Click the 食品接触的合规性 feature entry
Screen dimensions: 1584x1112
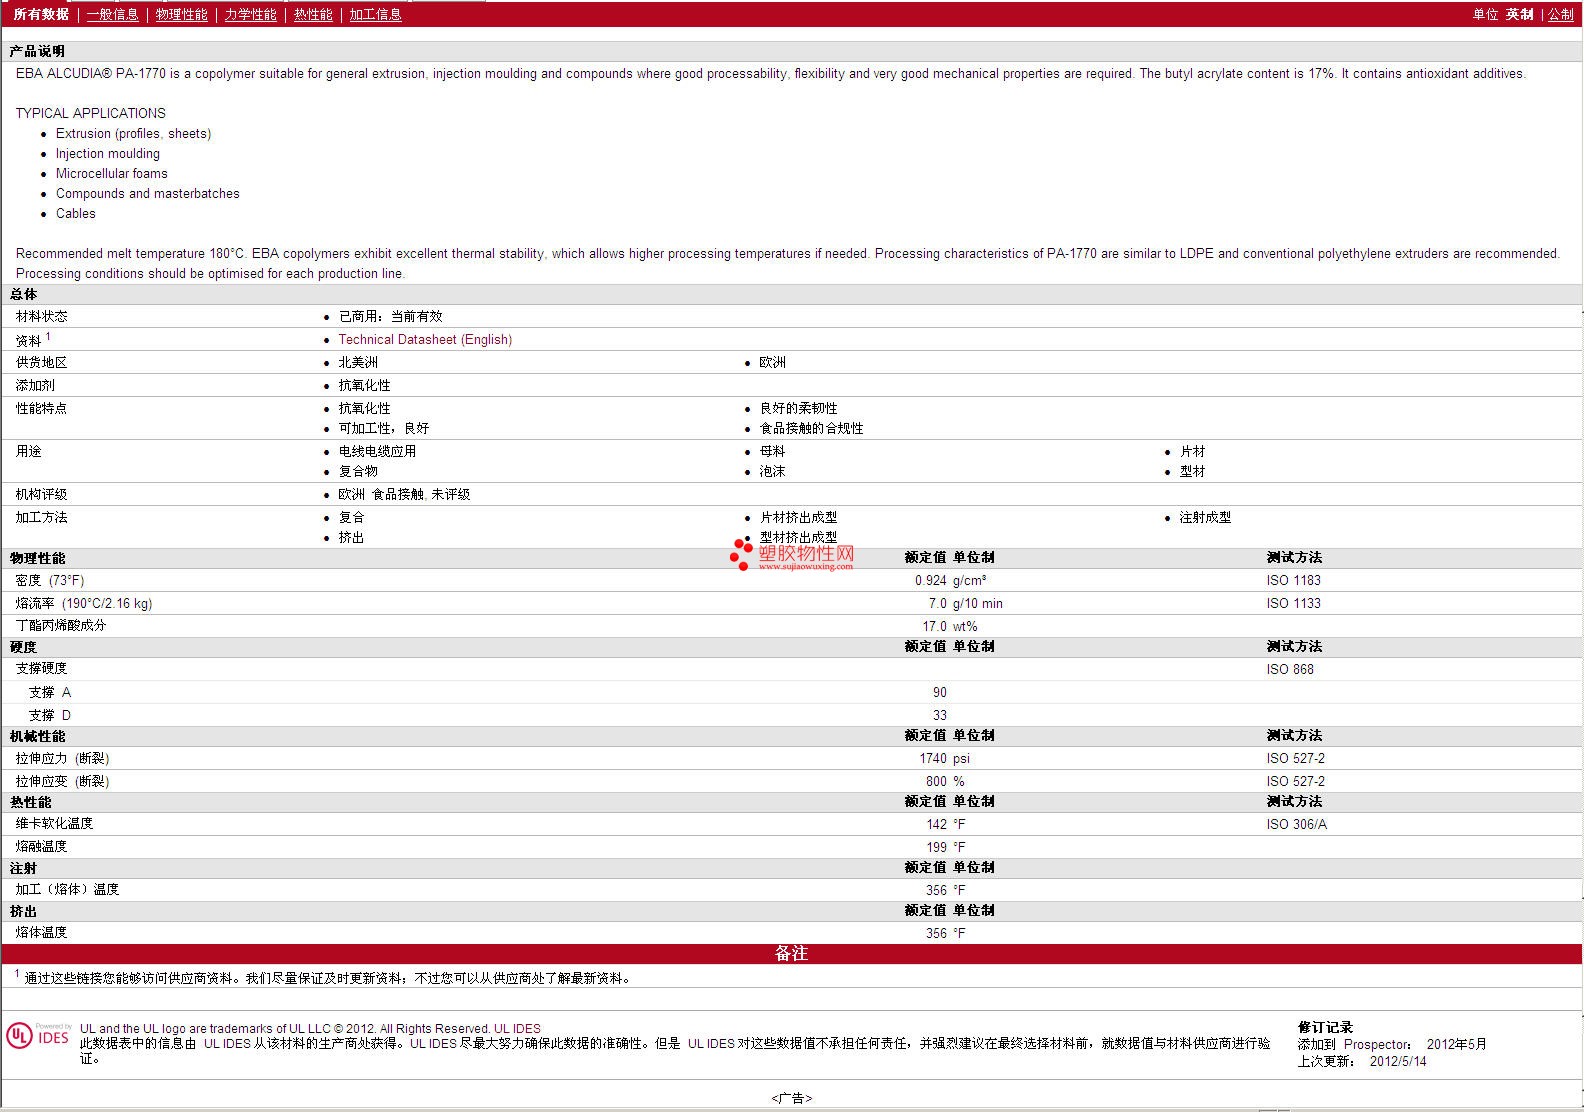click(811, 428)
